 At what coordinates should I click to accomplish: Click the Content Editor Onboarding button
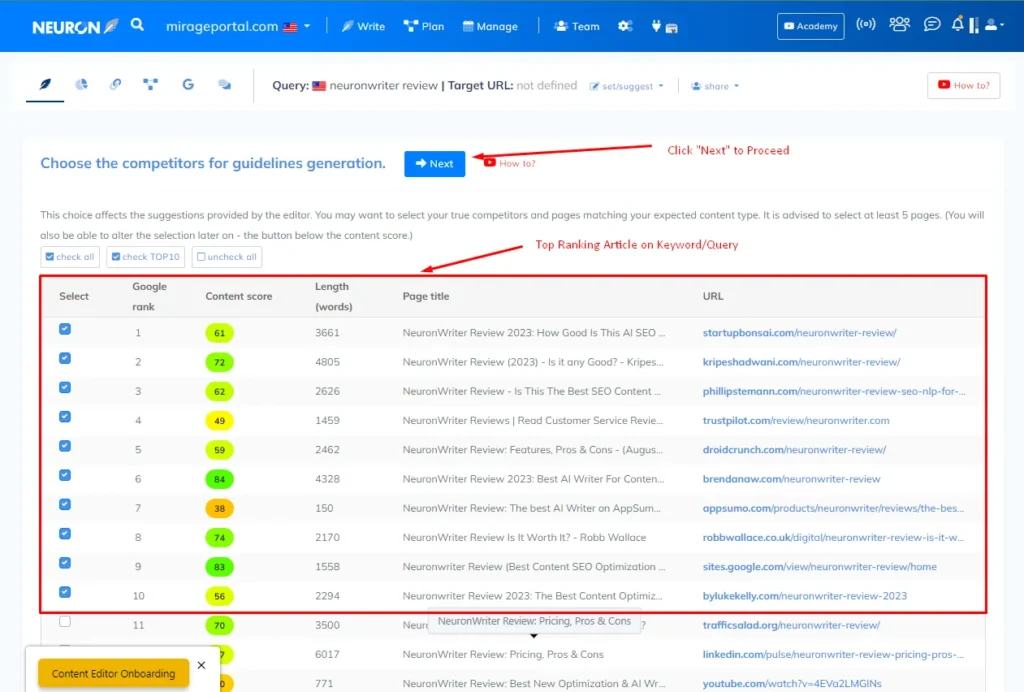[114, 673]
